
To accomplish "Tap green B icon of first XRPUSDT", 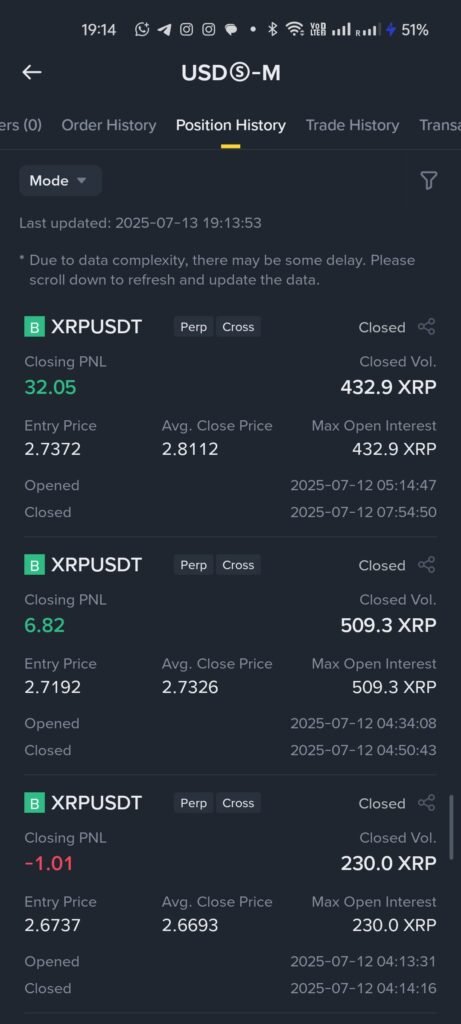I will (35, 327).
